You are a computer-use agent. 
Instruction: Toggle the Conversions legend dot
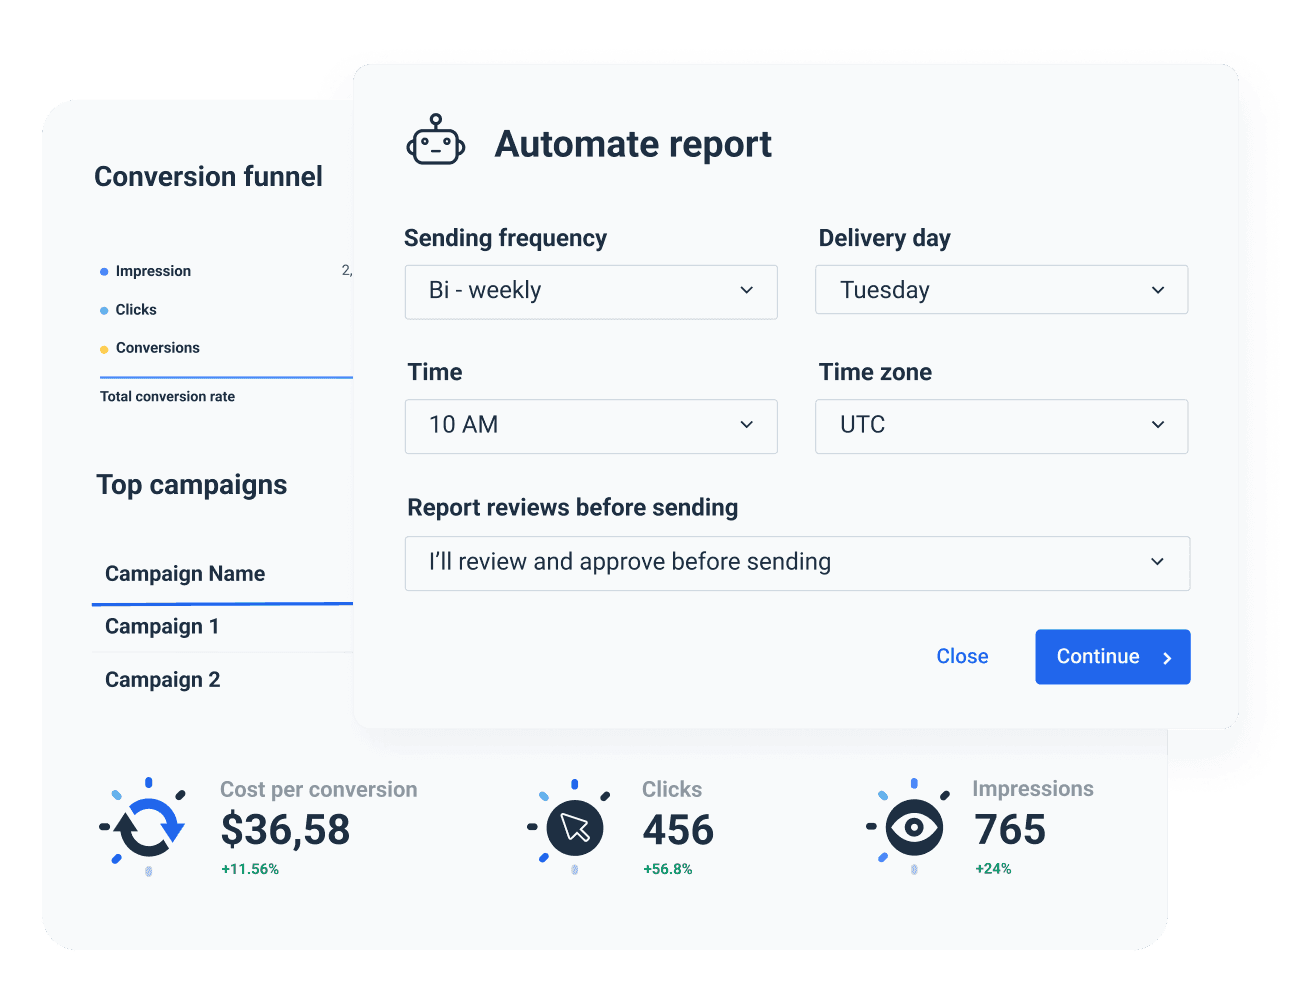(104, 347)
